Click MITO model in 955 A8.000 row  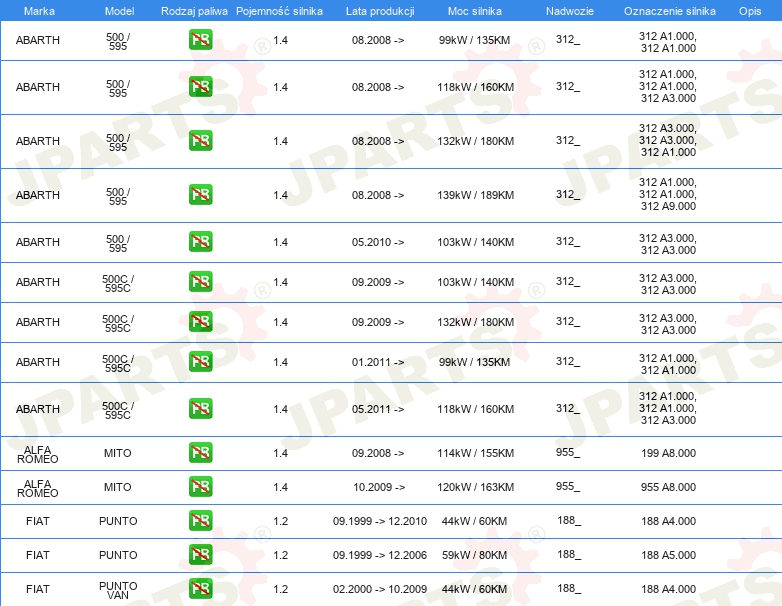[x=118, y=487]
